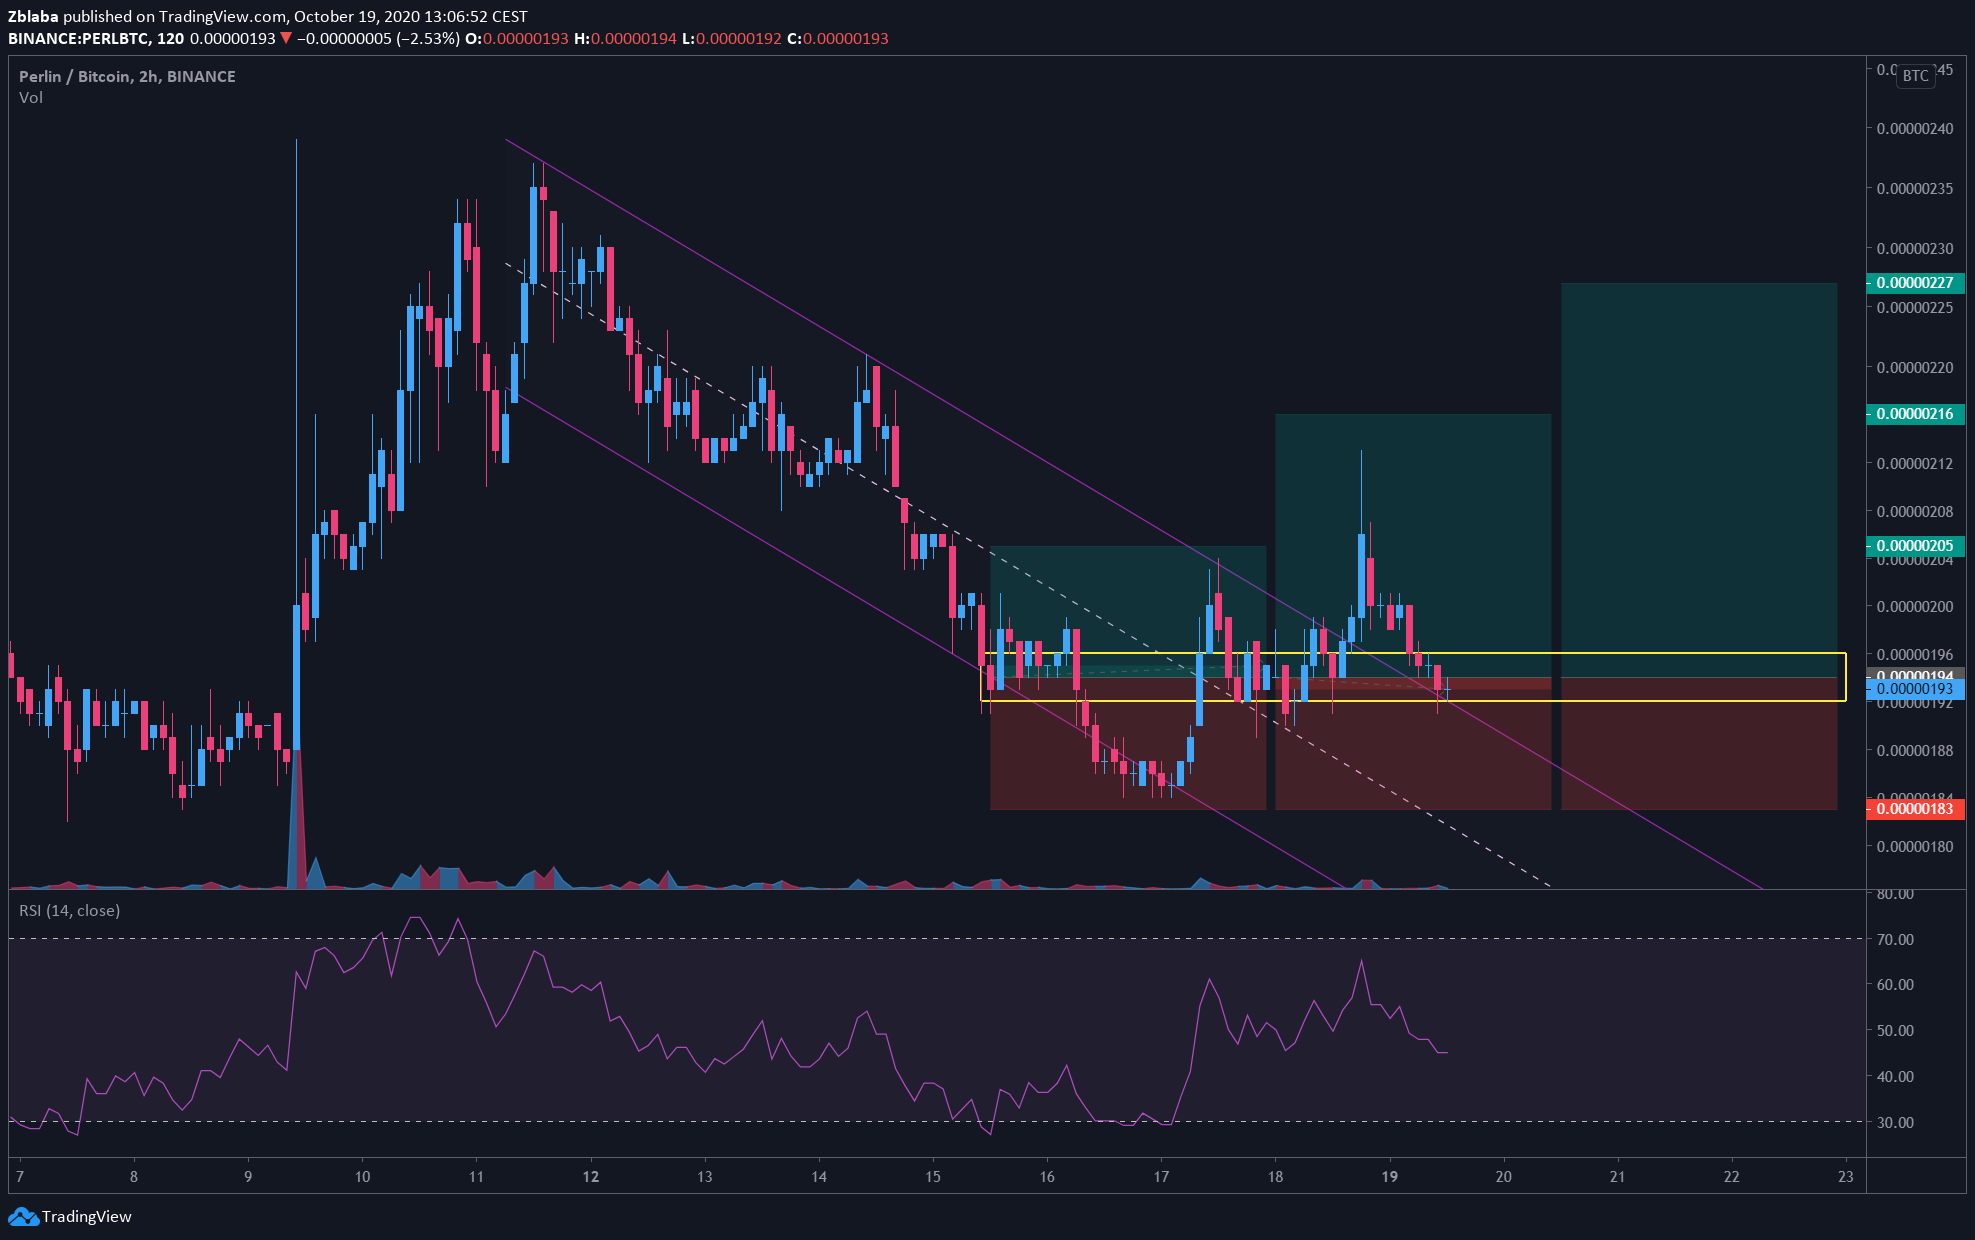Image resolution: width=1975 pixels, height=1240 pixels.
Task: Click the 0.00000208 price axis label
Action: tap(1915, 512)
